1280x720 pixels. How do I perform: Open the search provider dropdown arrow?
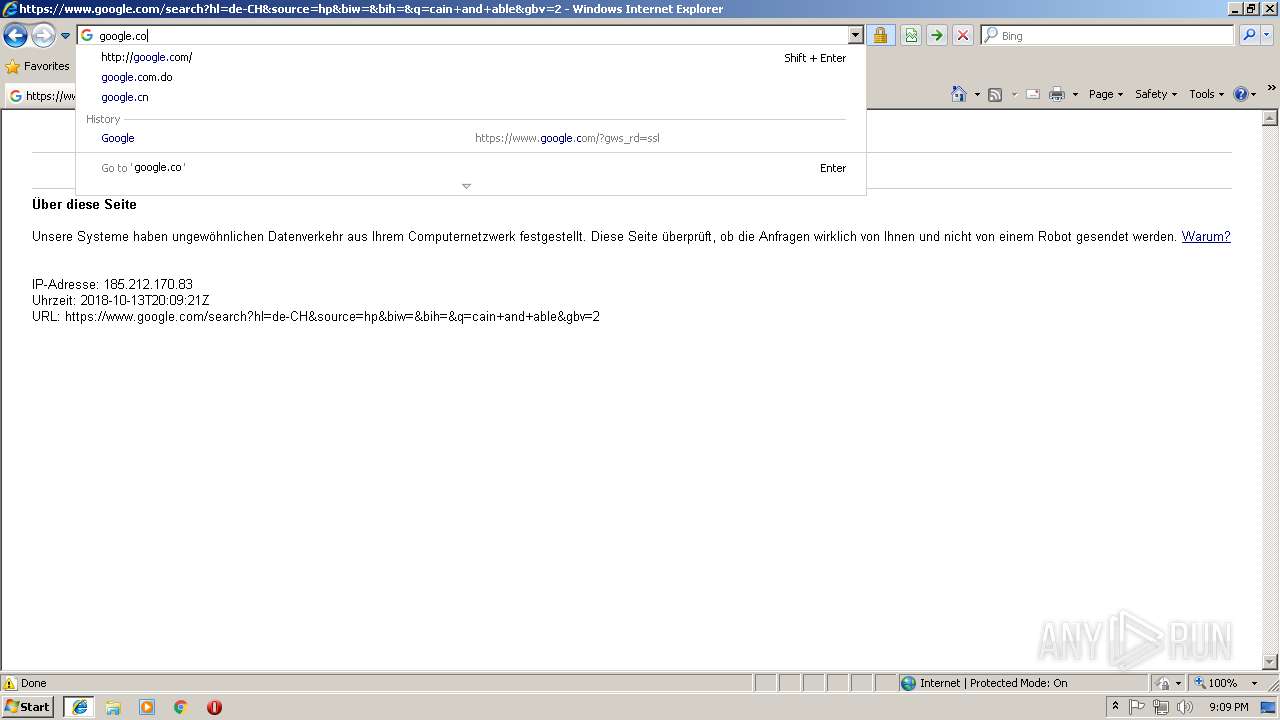coord(1267,35)
